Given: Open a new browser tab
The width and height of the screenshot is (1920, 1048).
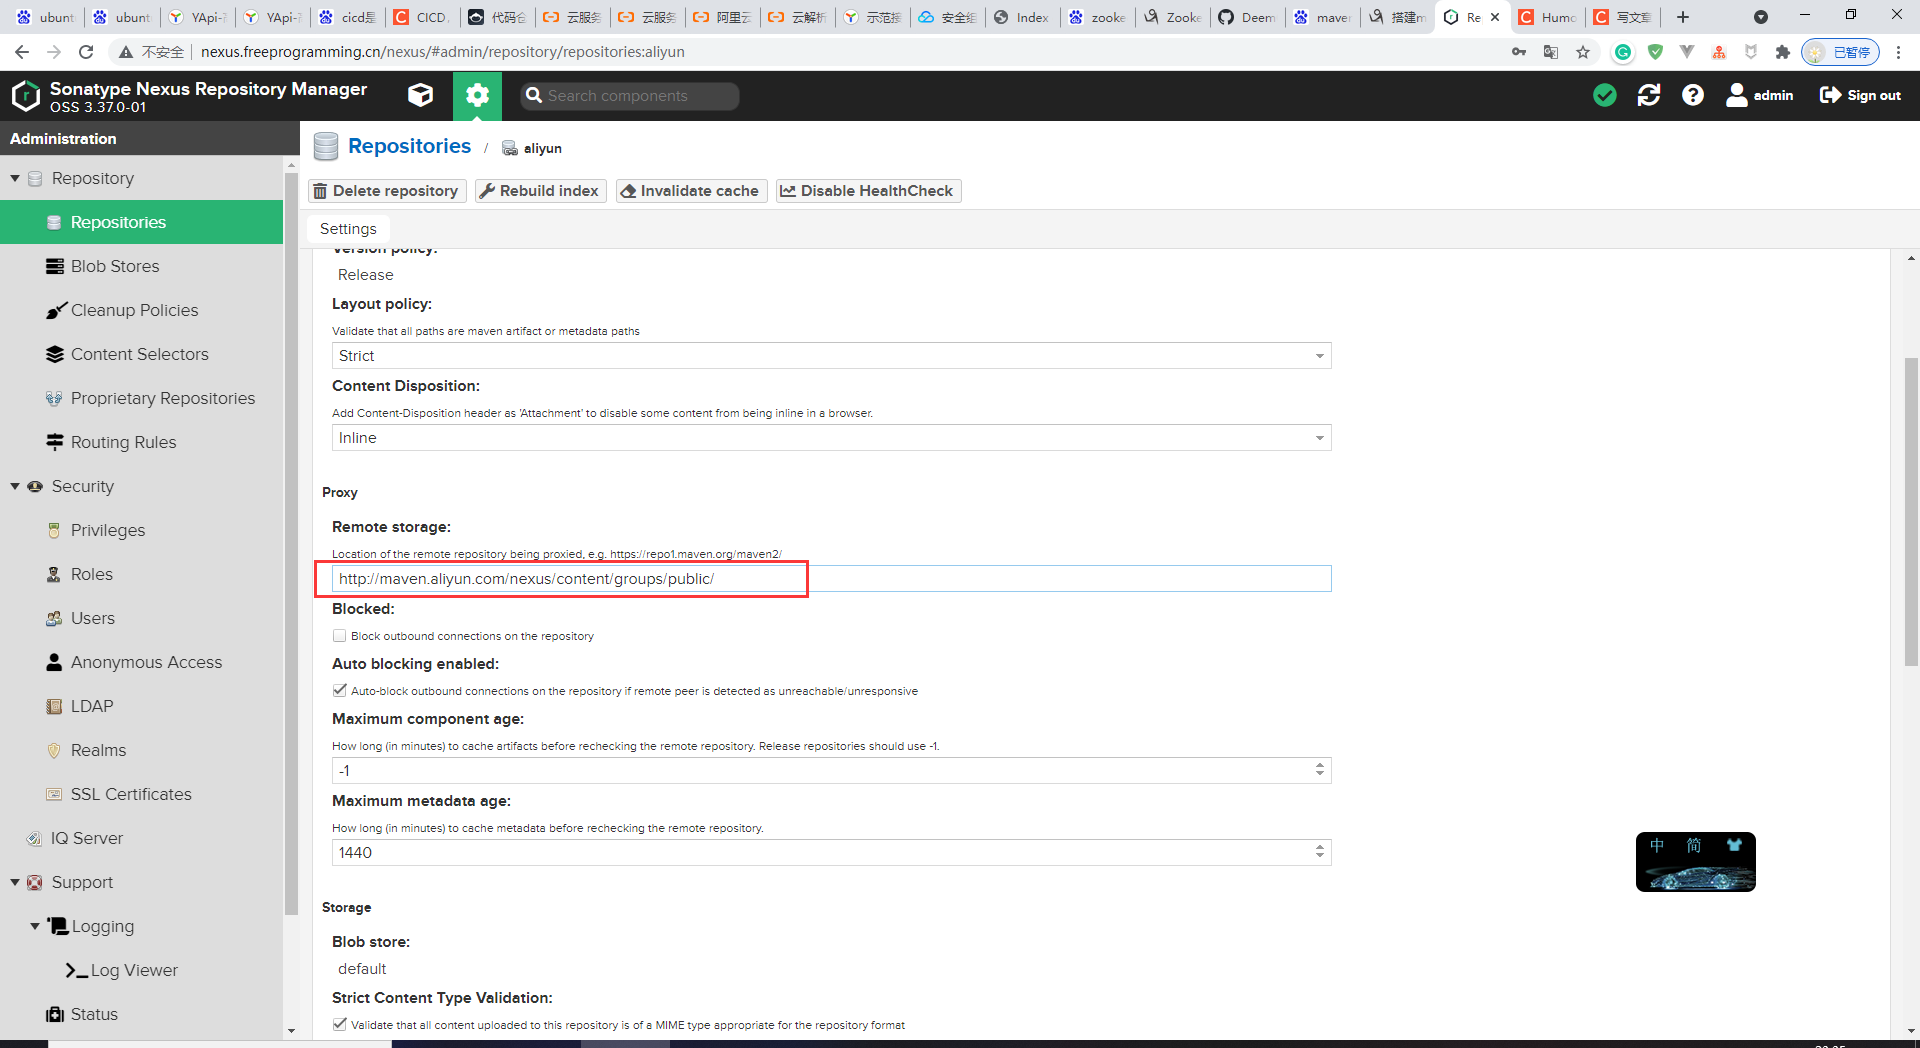Looking at the screenshot, I should pos(1683,17).
